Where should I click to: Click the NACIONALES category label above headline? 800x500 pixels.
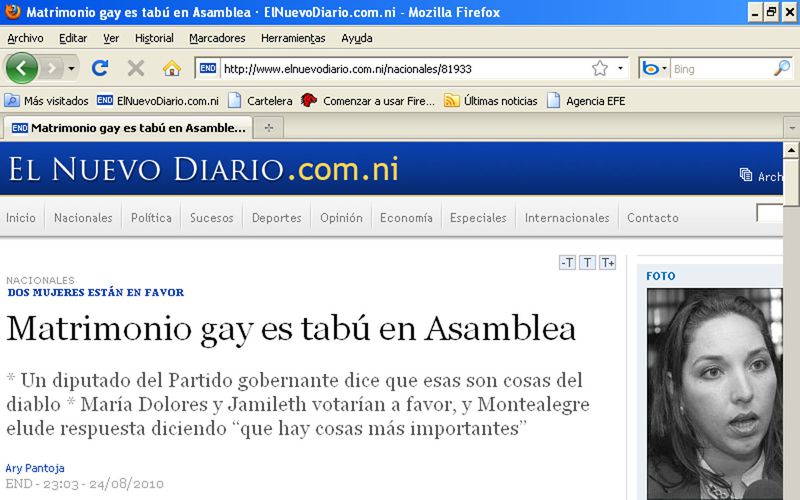pos(40,280)
